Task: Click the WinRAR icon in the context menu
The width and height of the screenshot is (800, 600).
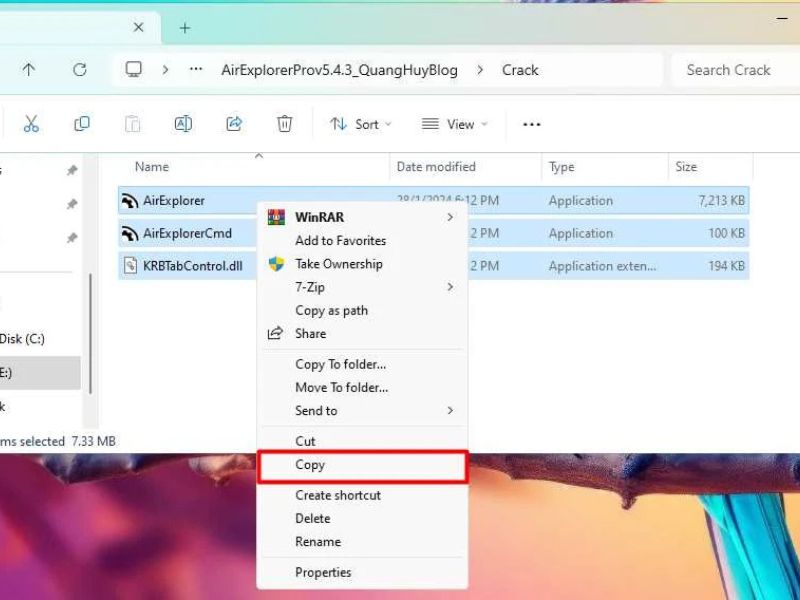Action: [x=276, y=217]
